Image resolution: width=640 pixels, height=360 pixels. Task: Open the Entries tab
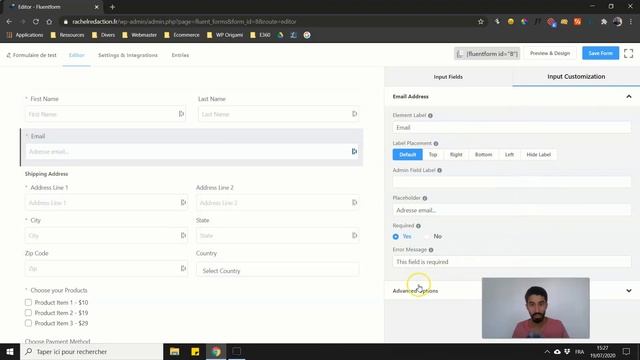(180, 55)
